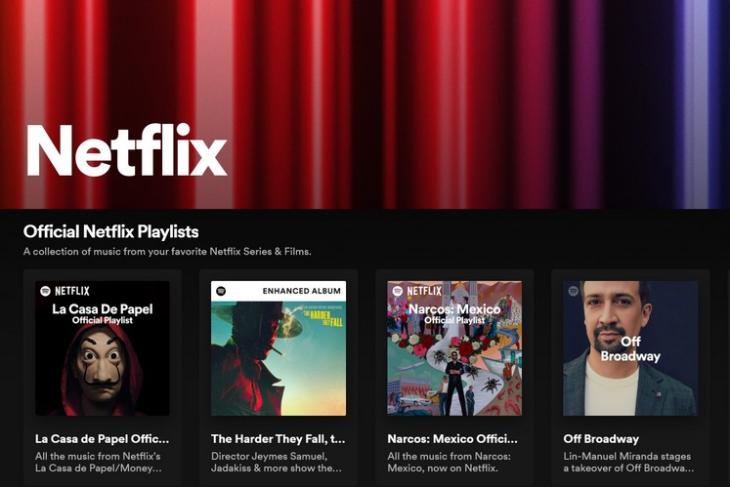
Task: Click Netflix wordmark on Narcos cover
Action: tap(424, 291)
